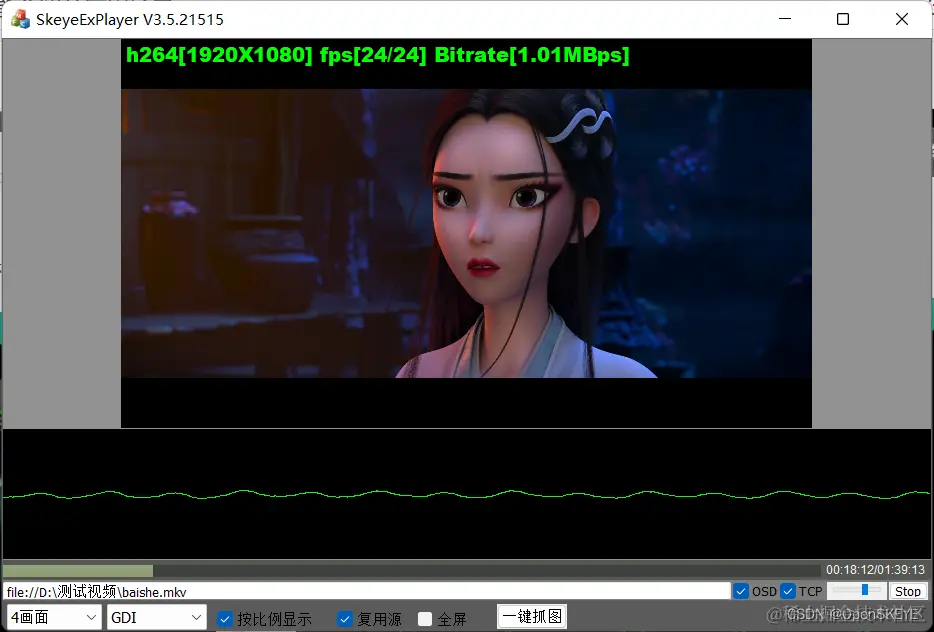
Task: Uncheck the 复用源 checkbox
Action: 344,619
